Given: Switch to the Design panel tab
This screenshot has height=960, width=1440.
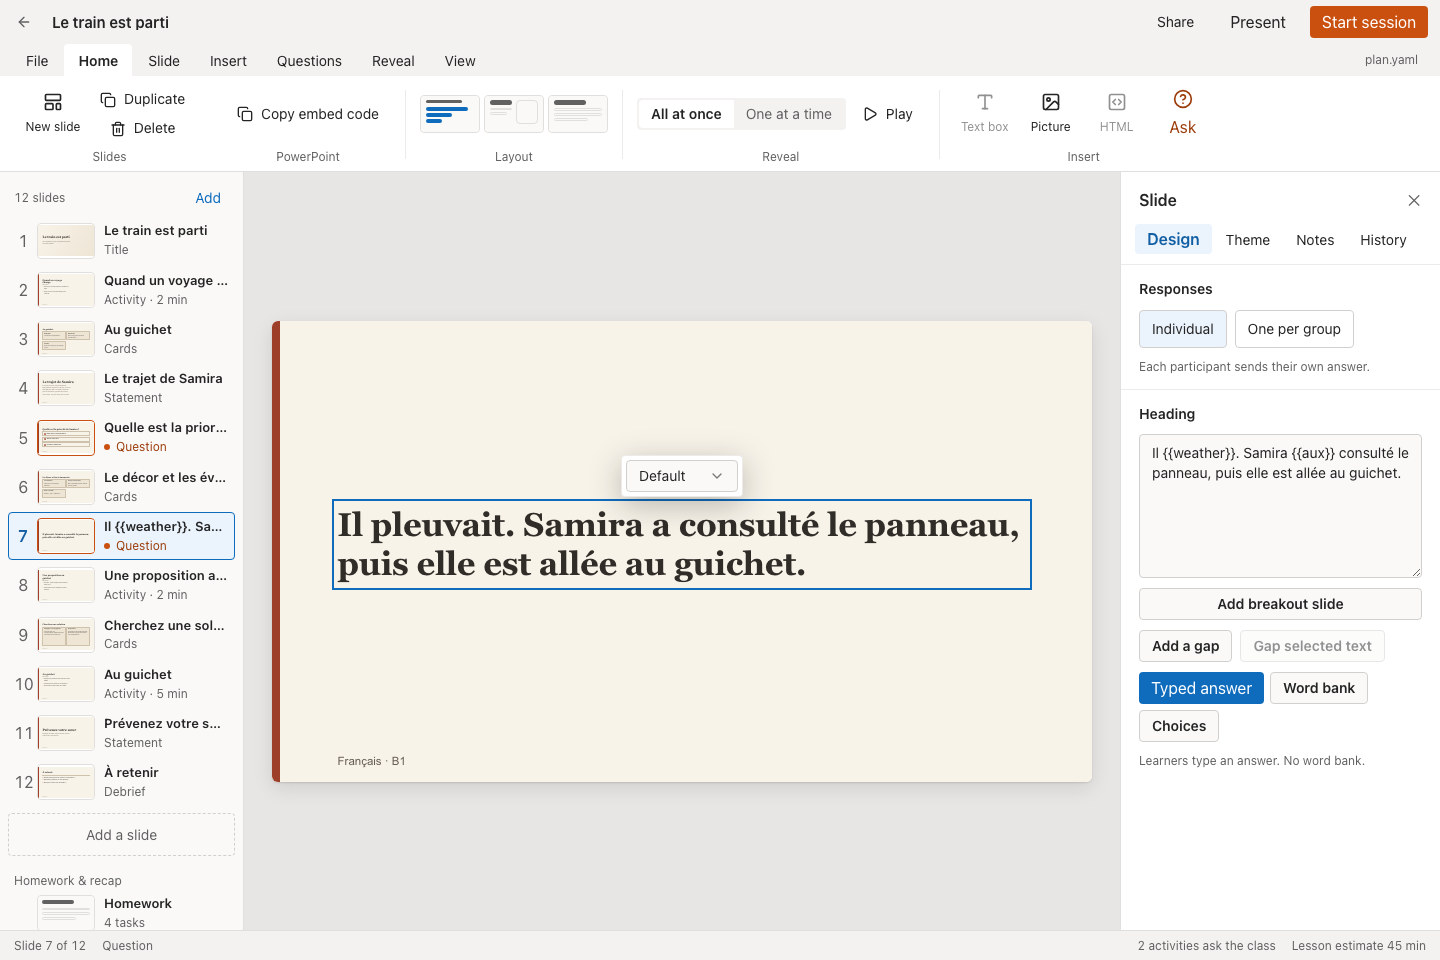Looking at the screenshot, I should coord(1173,239).
